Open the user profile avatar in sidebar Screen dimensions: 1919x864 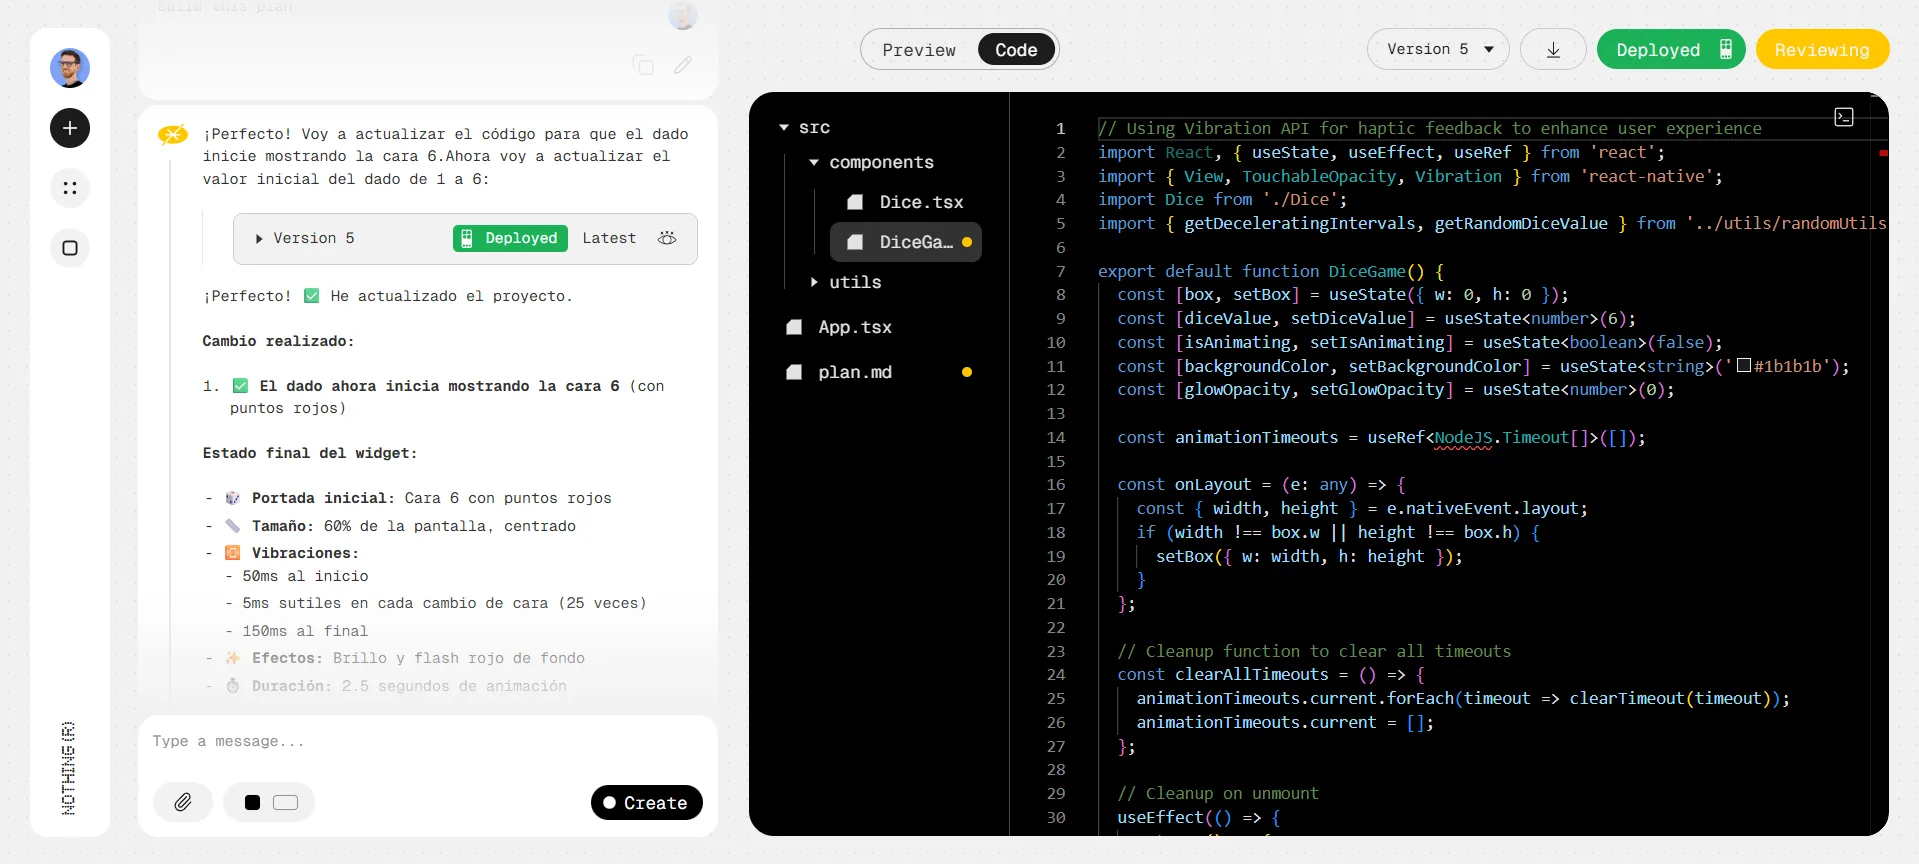click(70, 68)
